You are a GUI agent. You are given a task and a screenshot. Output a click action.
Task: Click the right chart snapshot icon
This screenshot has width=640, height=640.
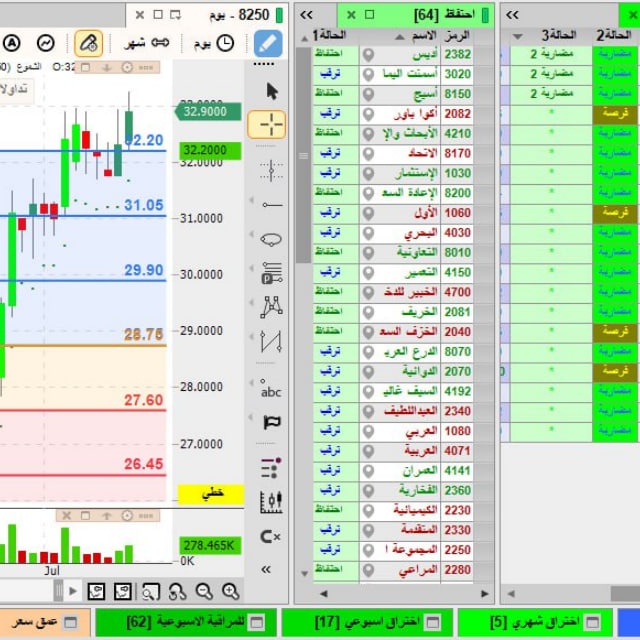click(123, 591)
